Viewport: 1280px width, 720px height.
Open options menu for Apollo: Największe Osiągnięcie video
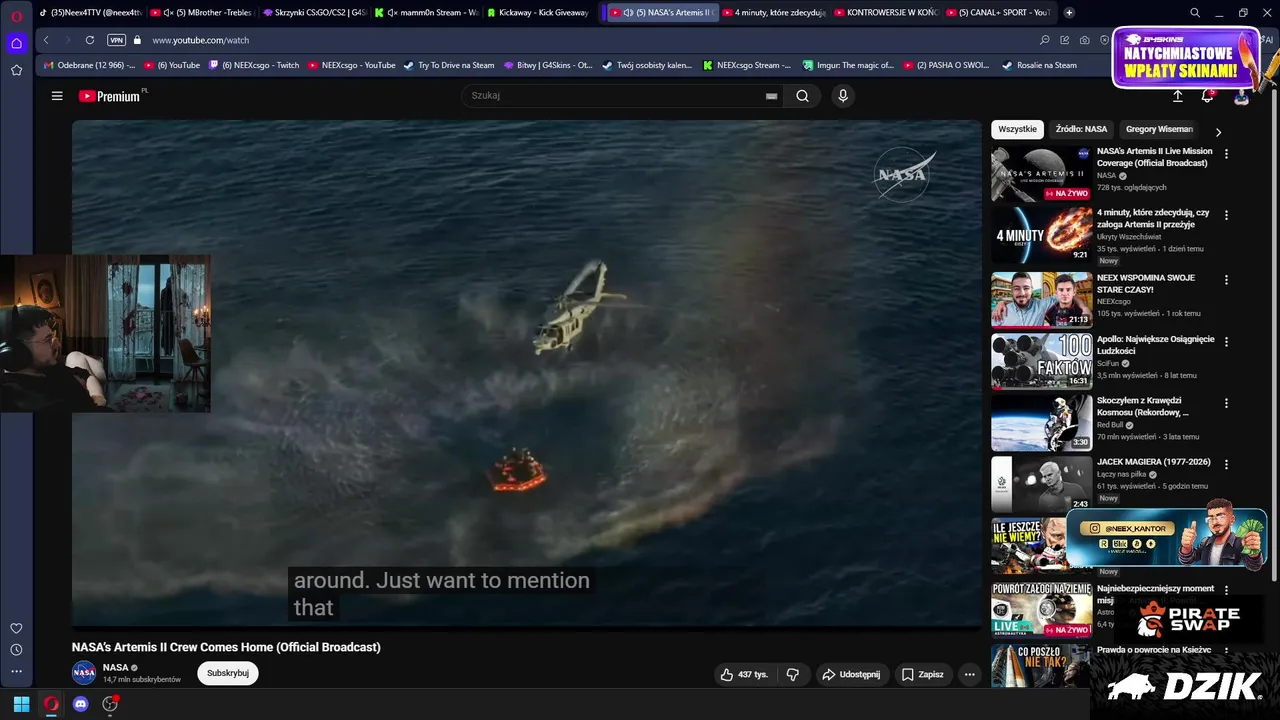tap(1226, 342)
